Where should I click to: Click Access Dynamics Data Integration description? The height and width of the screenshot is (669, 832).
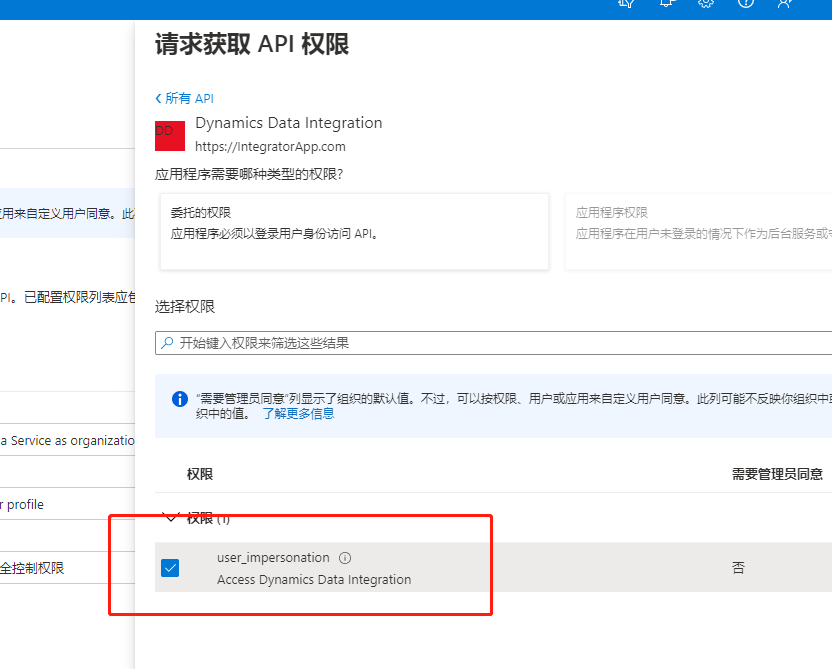[314, 580]
